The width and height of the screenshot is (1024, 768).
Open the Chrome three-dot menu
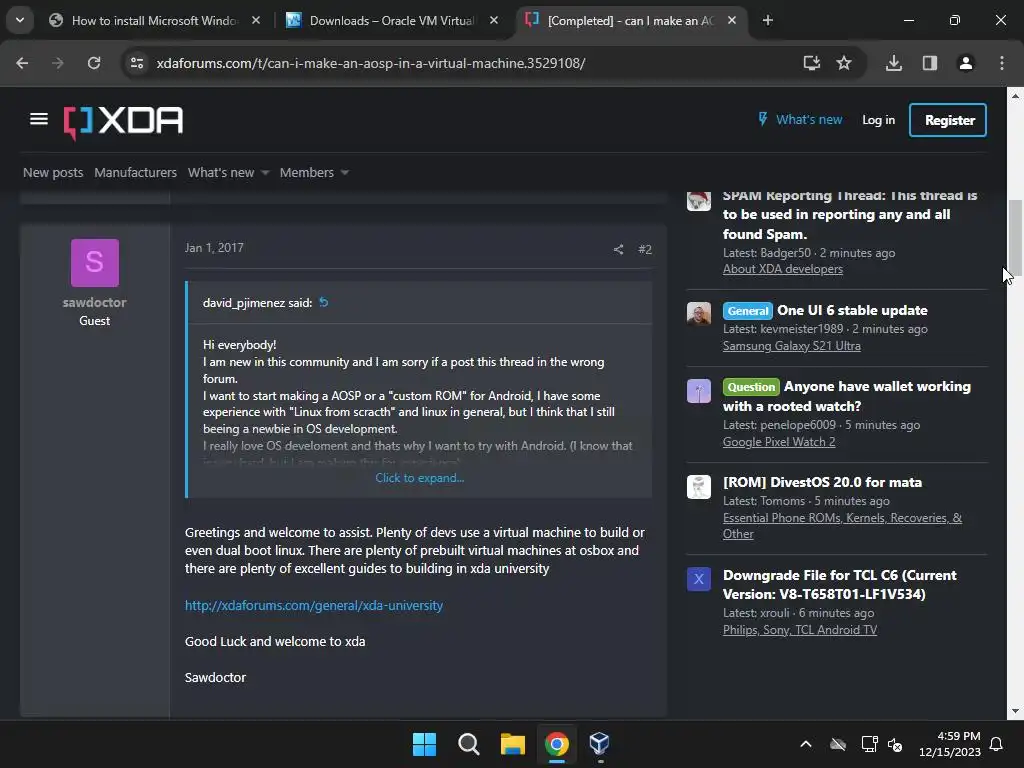1002,63
